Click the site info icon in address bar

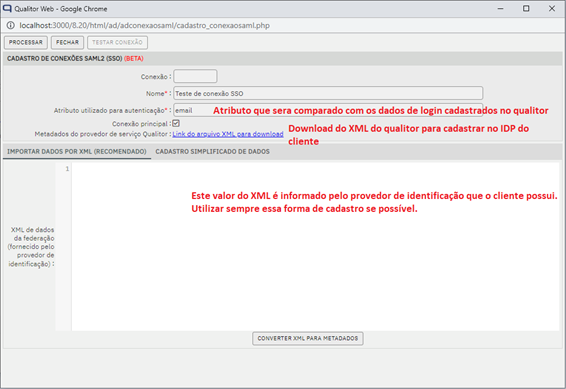click(x=10, y=25)
